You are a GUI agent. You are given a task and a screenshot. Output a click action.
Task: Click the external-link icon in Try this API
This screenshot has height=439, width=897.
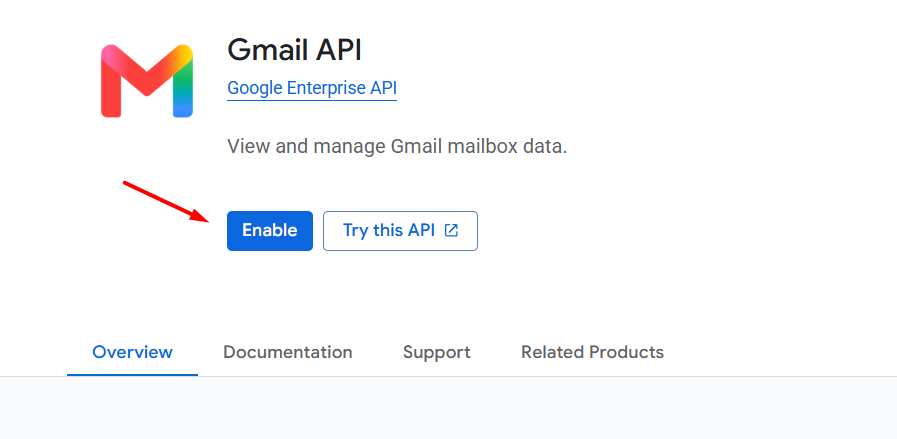(451, 231)
